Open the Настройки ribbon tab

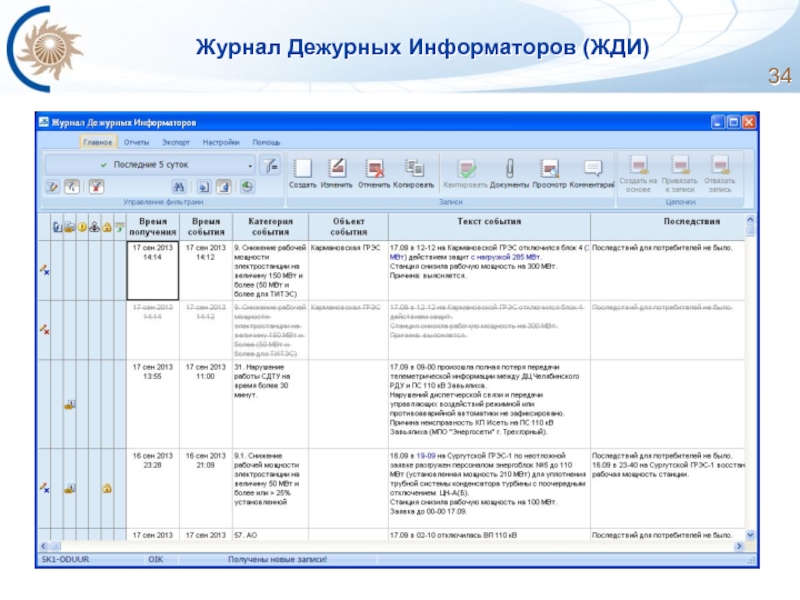[x=220, y=143]
